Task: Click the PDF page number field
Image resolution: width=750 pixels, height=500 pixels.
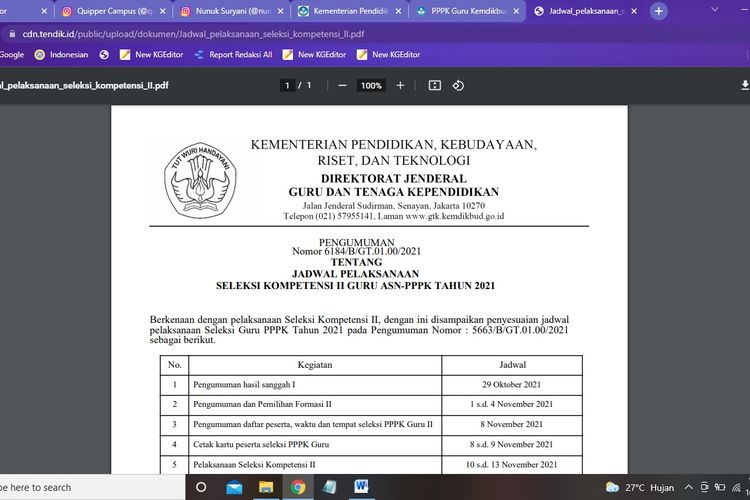Action: click(x=288, y=86)
